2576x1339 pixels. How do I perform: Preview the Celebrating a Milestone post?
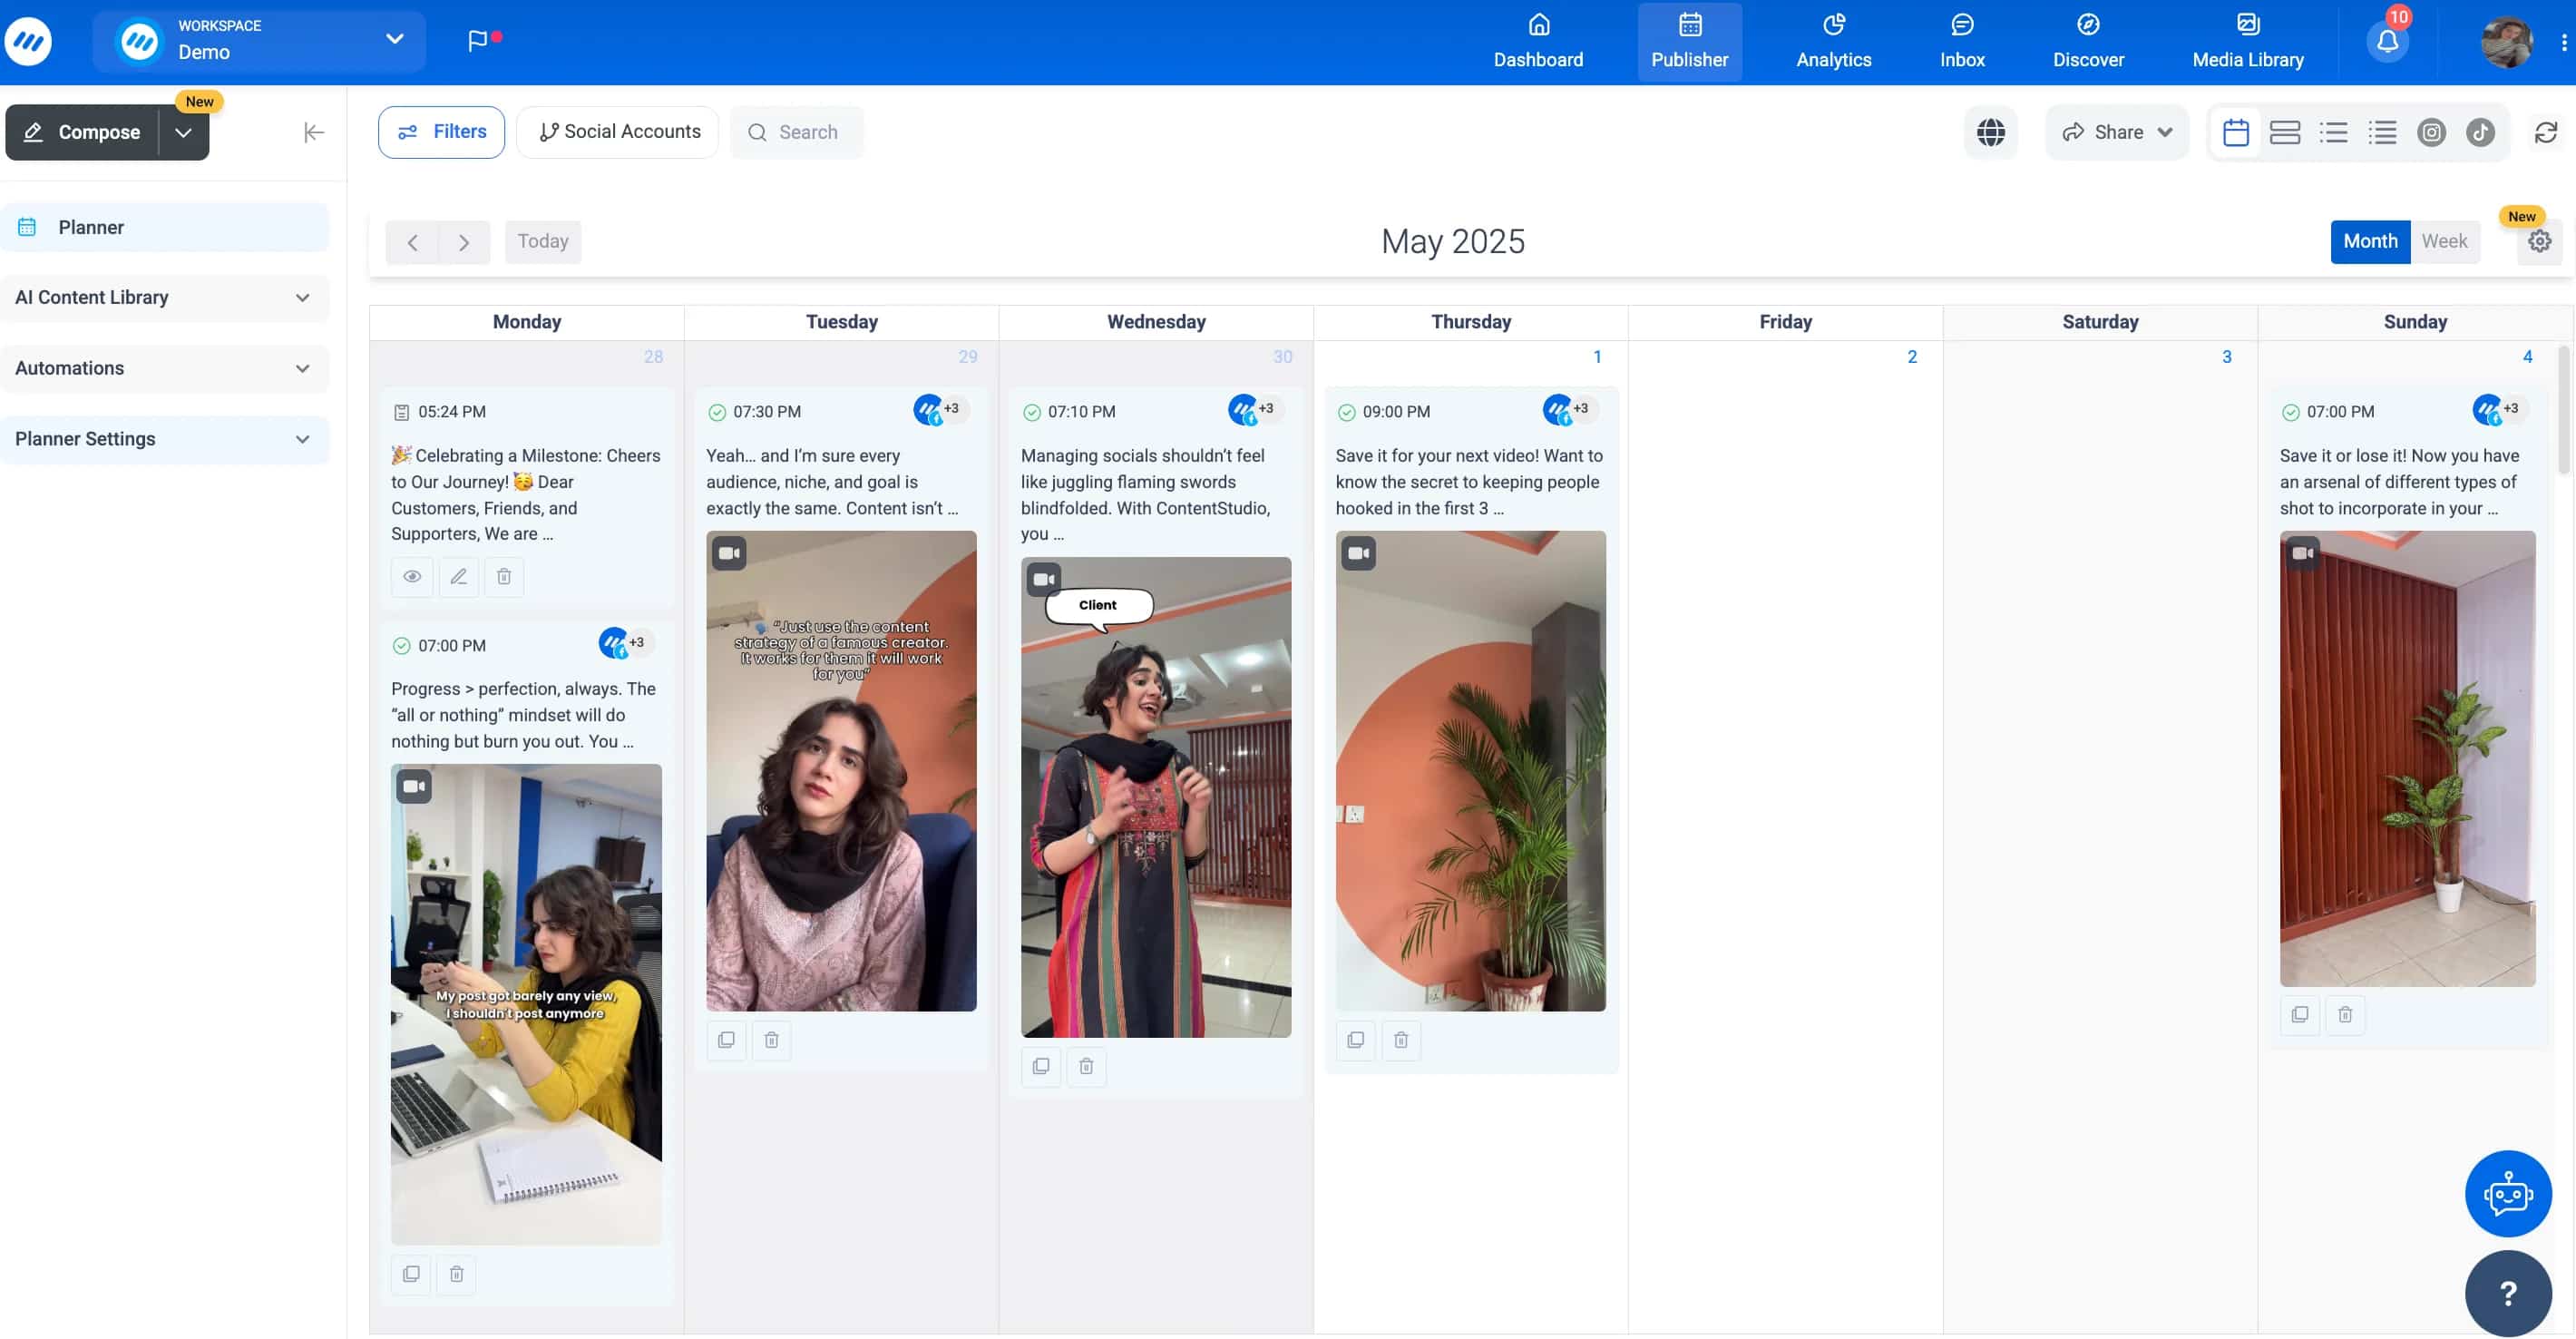412,577
